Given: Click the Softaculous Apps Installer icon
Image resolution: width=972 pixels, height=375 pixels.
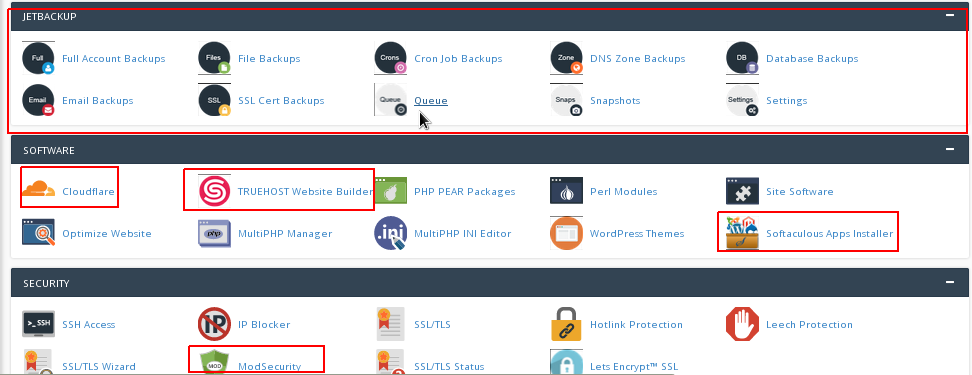Looking at the screenshot, I should (743, 233).
